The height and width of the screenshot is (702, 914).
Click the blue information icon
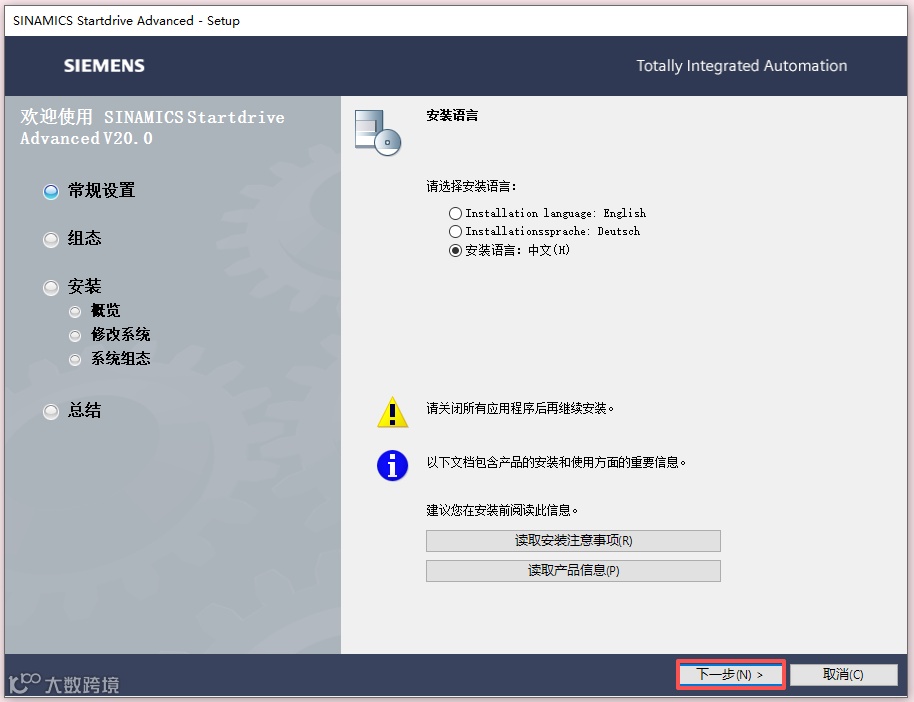[x=392, y=466]
